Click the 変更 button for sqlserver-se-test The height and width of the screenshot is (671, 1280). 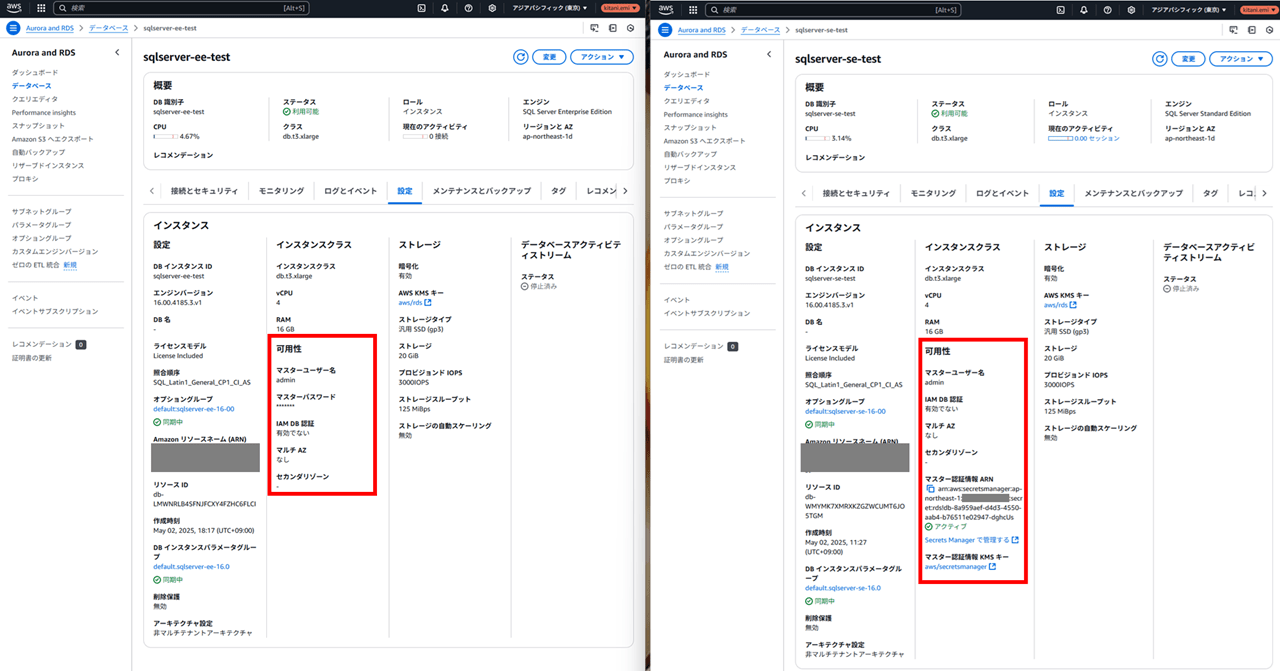click(1188, 59)
